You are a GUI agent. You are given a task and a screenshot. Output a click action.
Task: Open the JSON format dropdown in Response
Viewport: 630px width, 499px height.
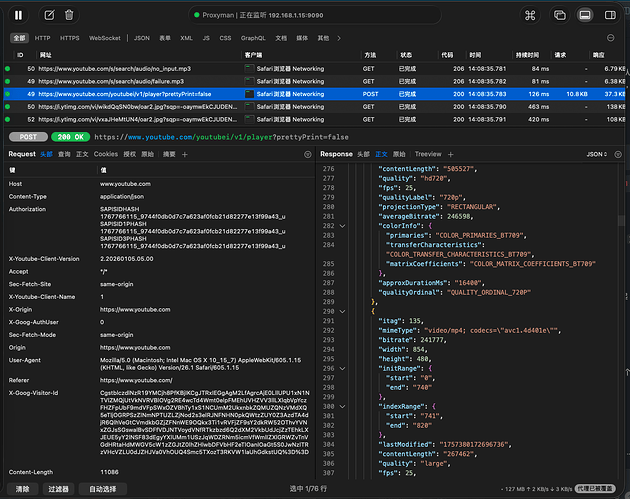coord(597,154)
